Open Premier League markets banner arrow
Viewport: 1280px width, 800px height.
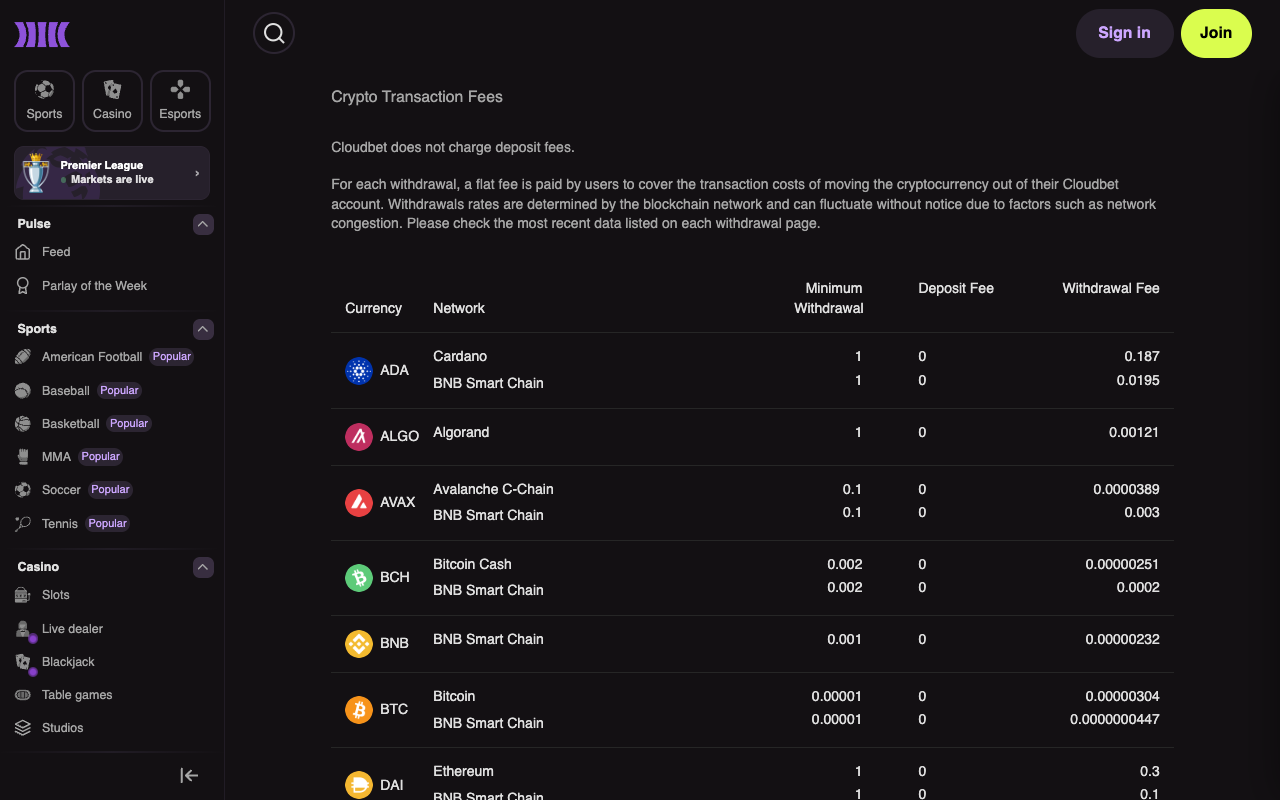click(197, 173)
